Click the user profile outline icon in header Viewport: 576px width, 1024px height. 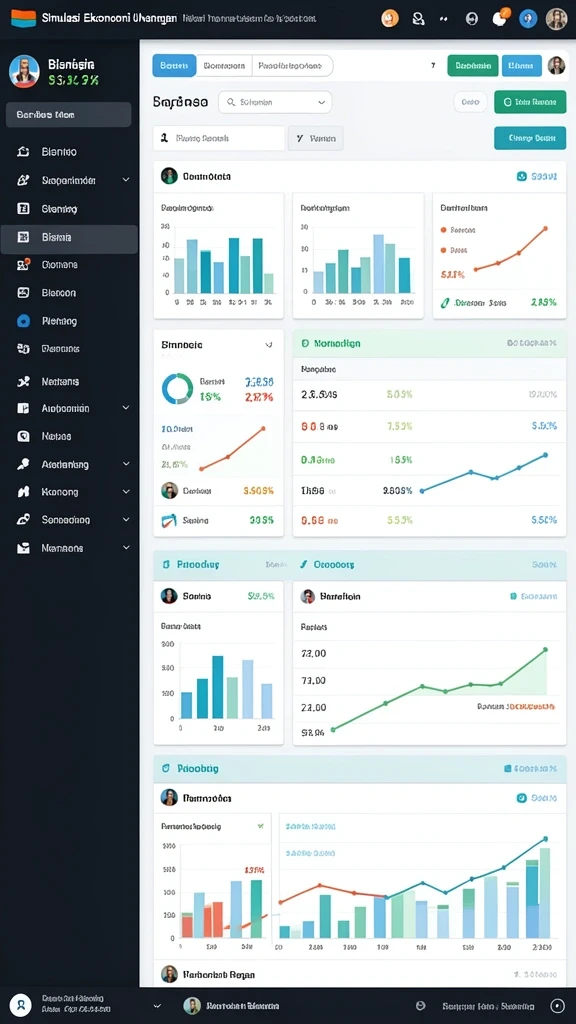coord(418,18)
